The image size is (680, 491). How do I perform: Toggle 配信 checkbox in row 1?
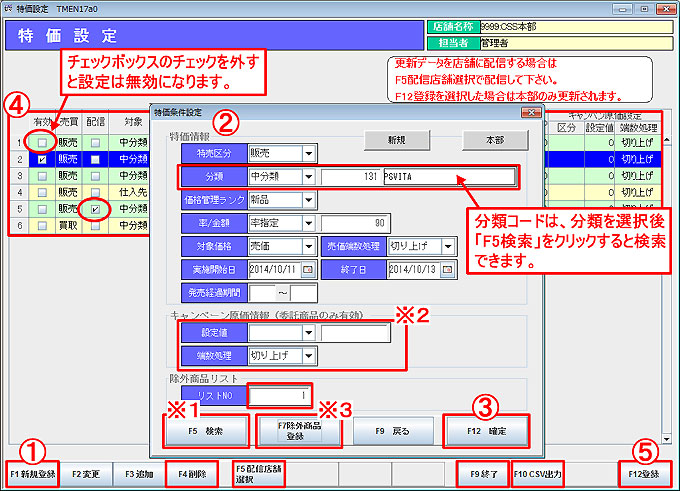tap(95, 142)
